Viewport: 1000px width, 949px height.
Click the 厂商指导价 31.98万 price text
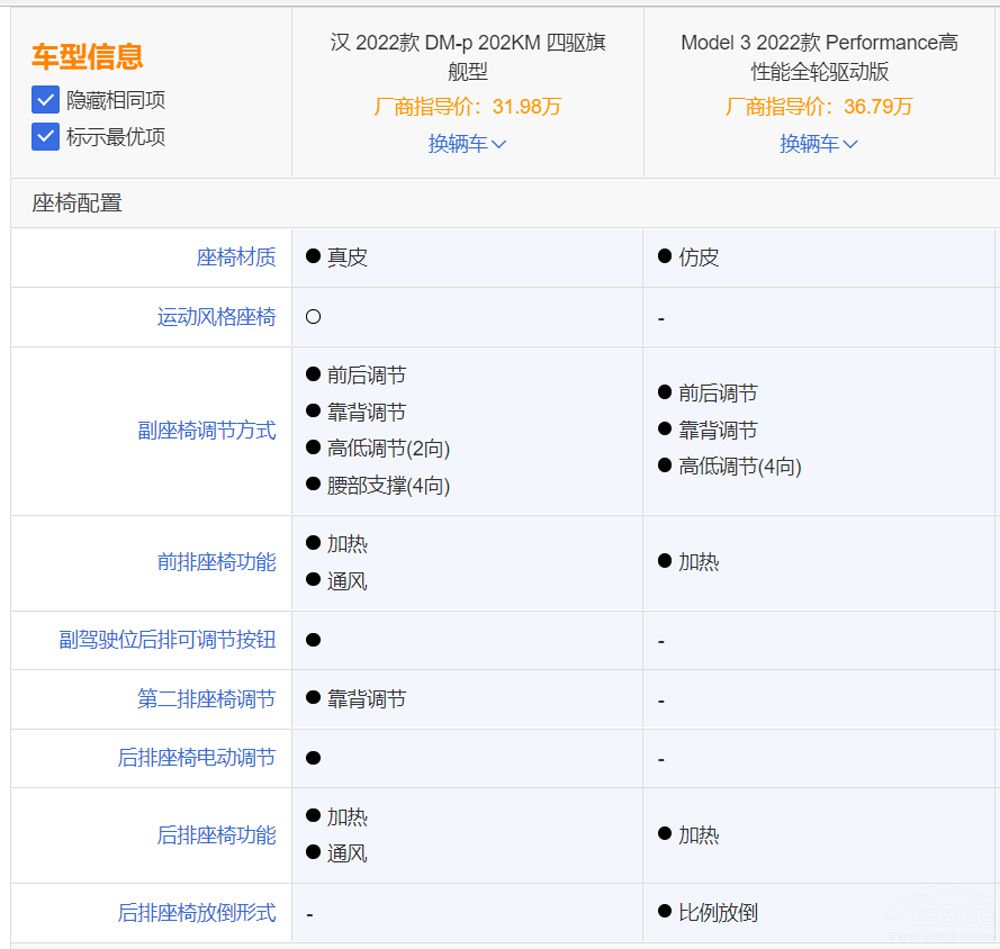click(465, 106)
